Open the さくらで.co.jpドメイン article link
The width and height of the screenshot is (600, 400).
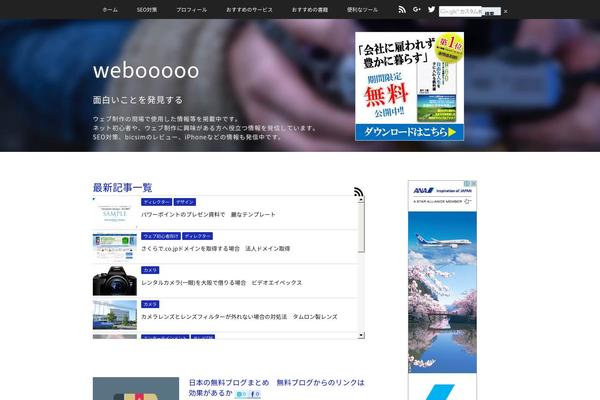[216, 248]
